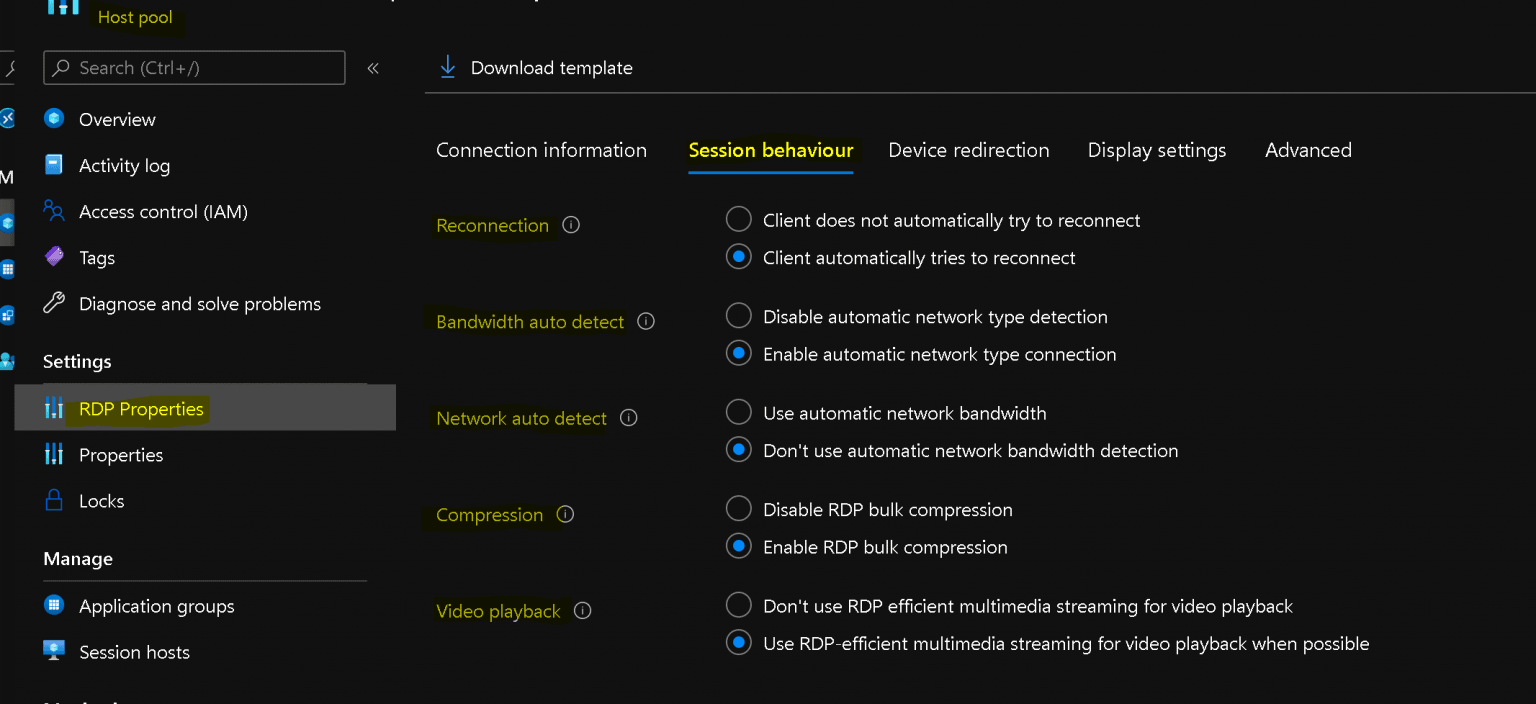Screen dimensions: 1536x704
Task: Click the Tags icon in sidebar
Action: click(53, 257)
